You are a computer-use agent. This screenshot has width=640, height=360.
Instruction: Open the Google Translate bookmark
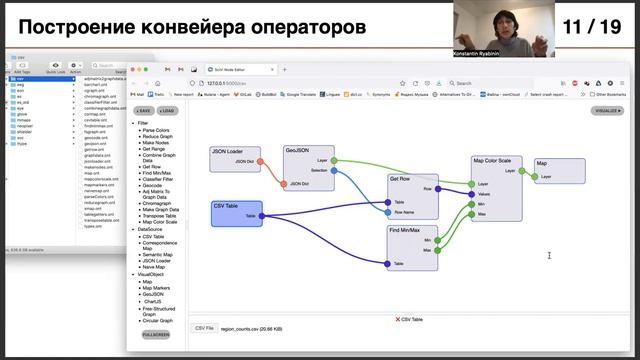(x=298, y=94)
